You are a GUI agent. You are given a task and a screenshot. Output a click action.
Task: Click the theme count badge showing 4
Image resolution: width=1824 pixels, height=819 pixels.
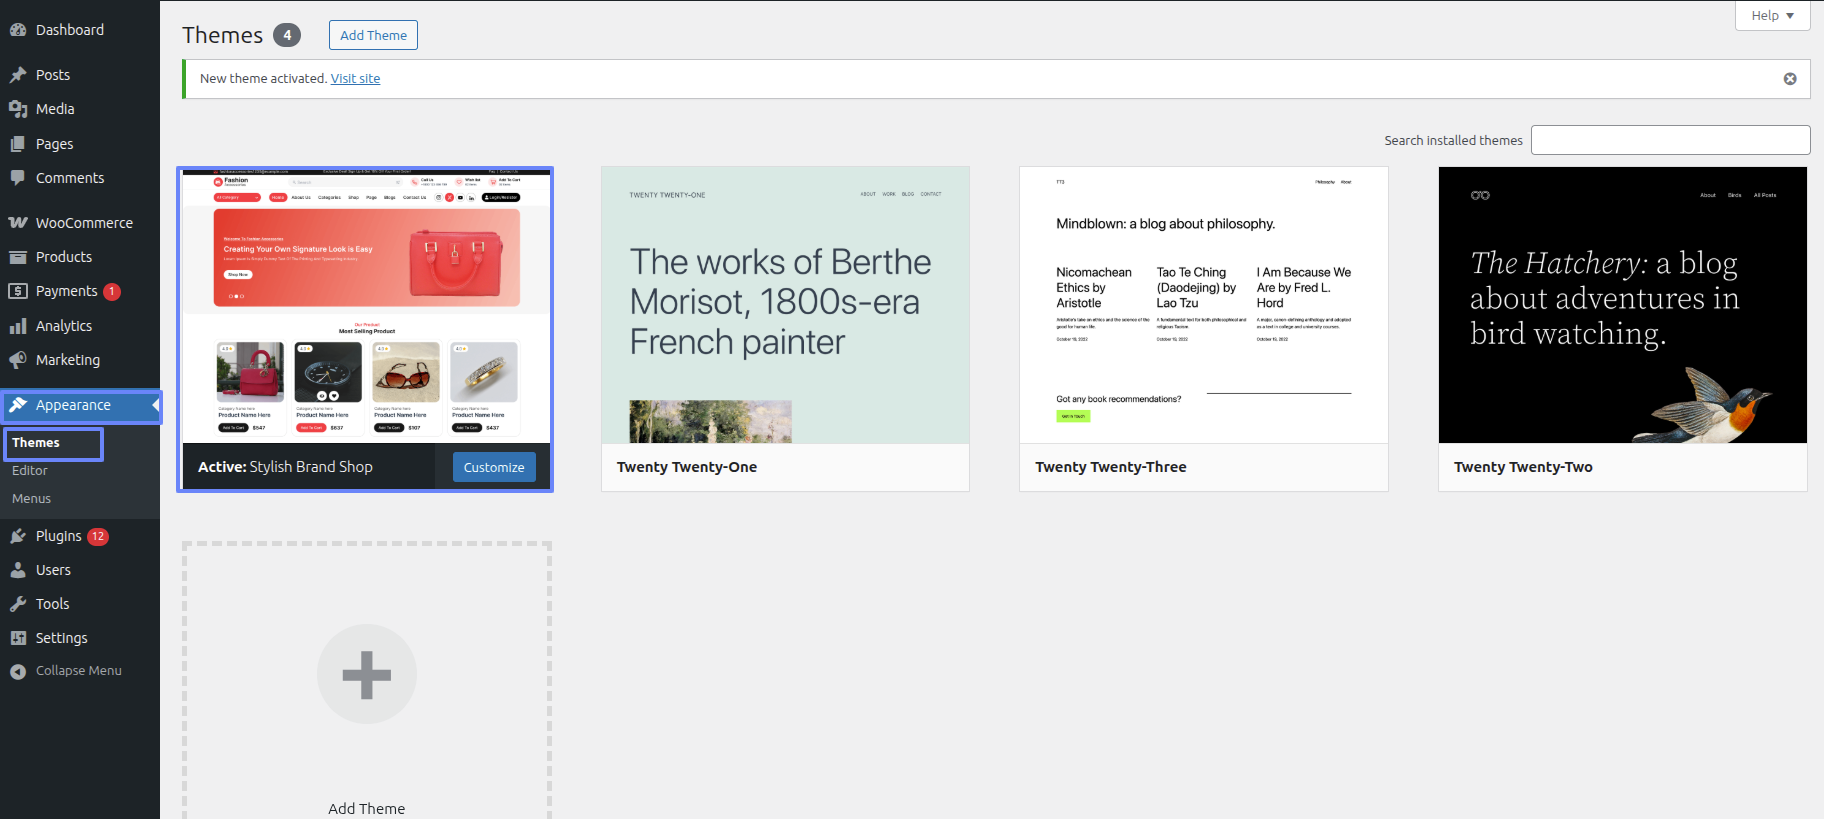tap(287, 35)
